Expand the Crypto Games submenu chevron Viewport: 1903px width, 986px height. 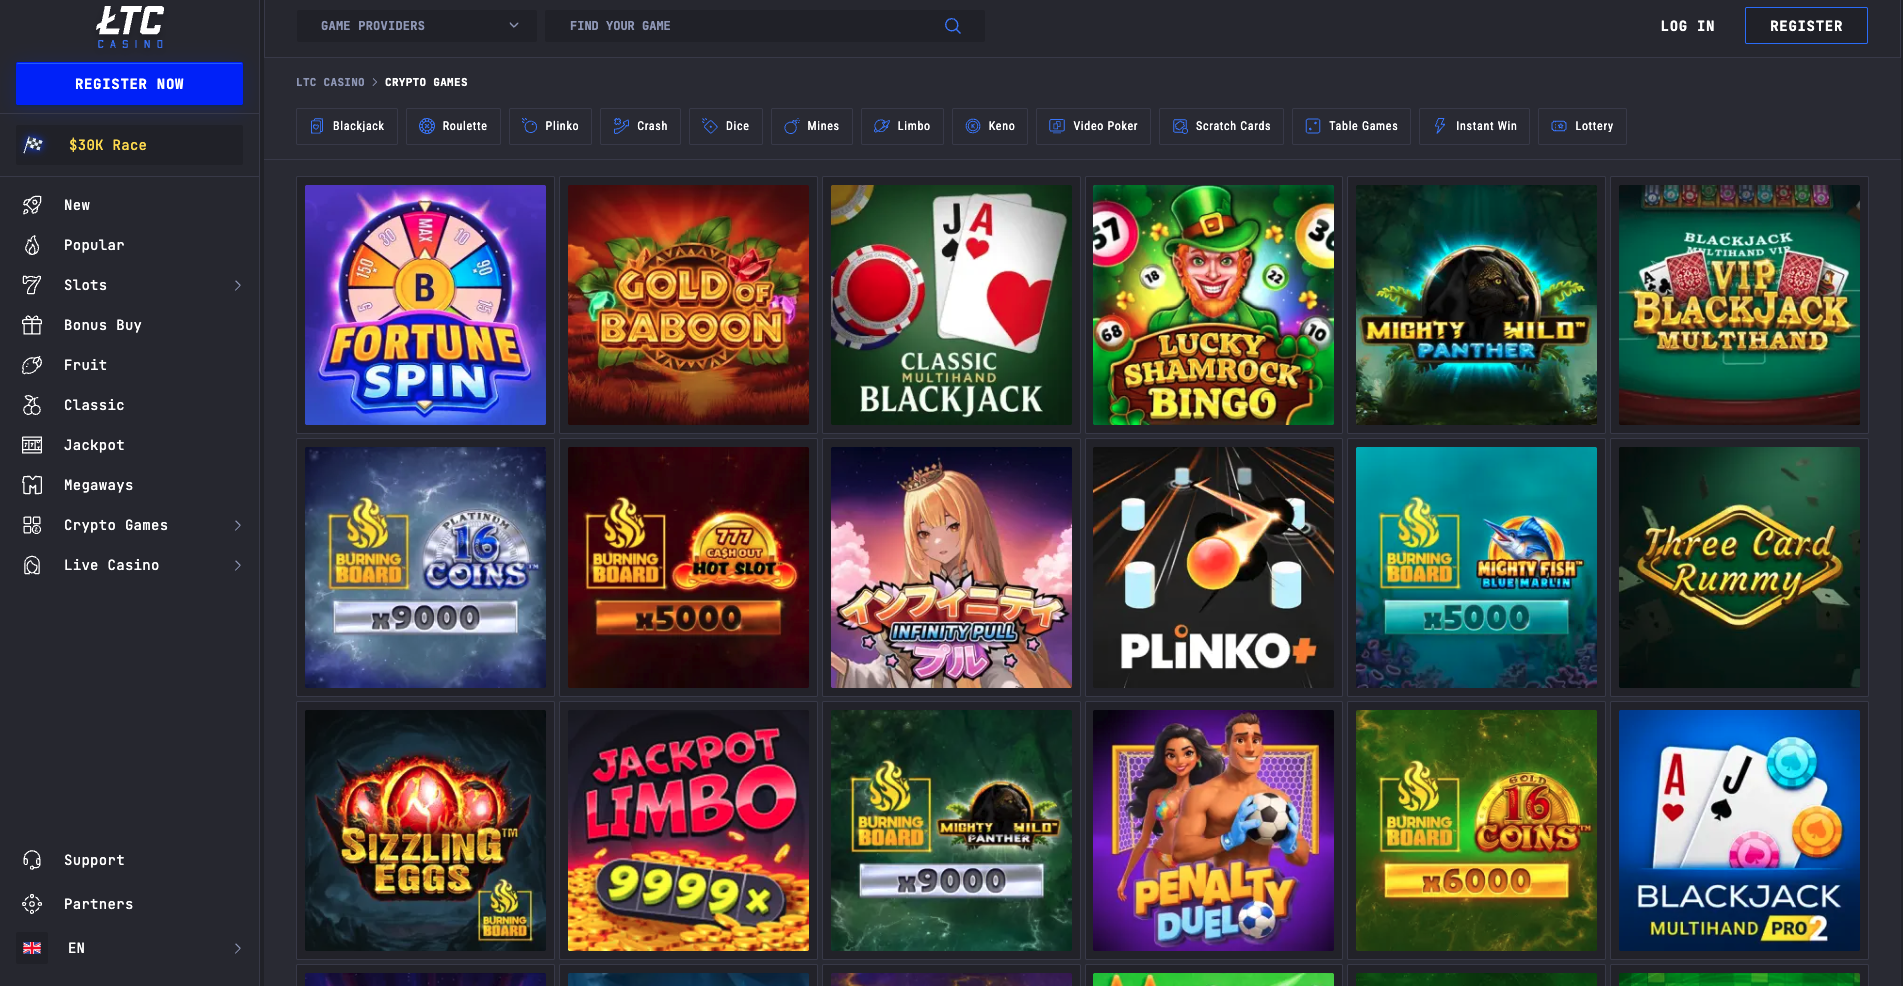(x=238, y=525)
